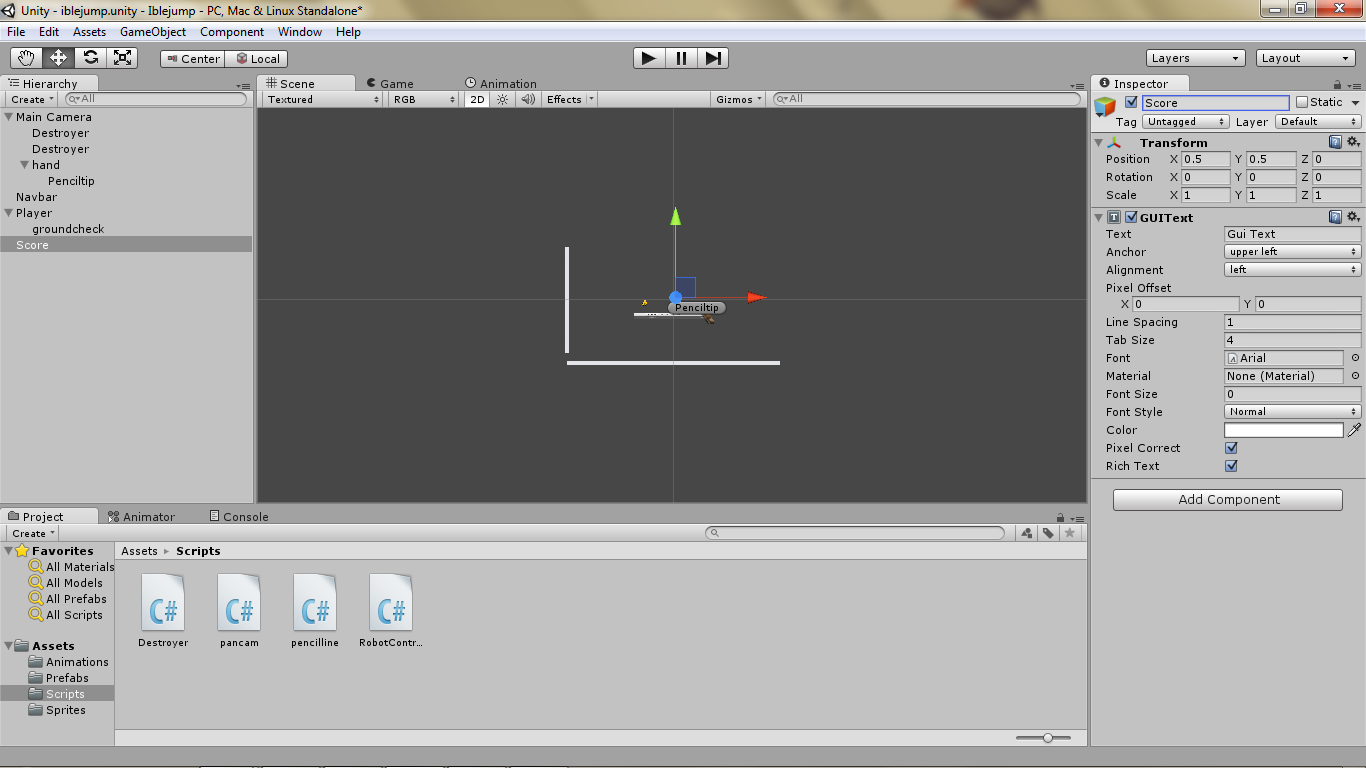The height and width of the screenshot is (768, 1366).
Task: Click the Search by Type icon in Project
Action: [x=1027, y=533]
